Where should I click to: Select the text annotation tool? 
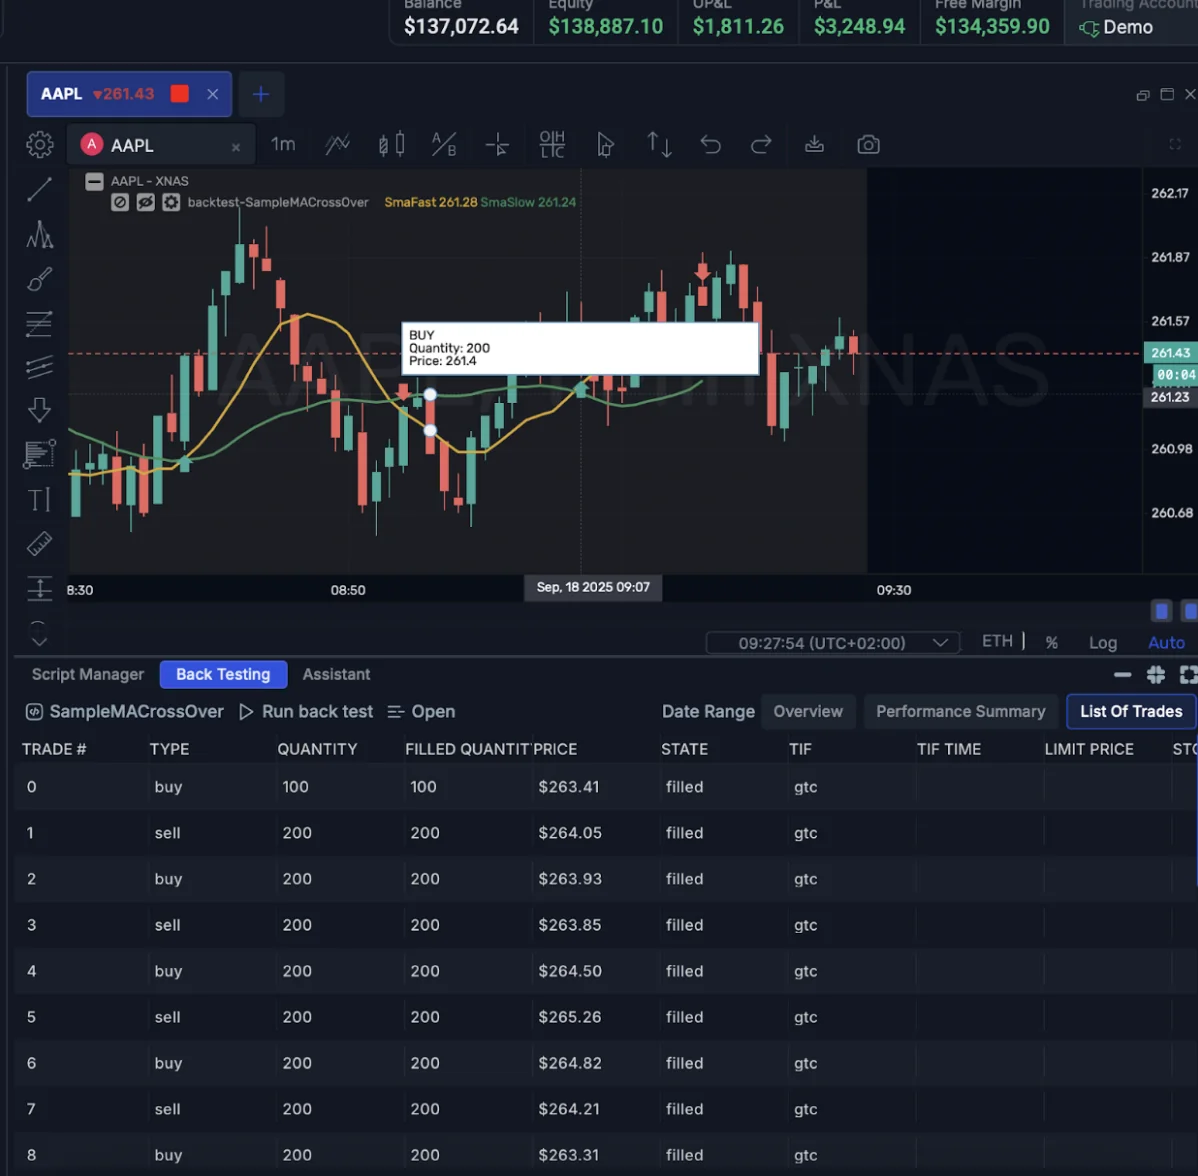pyautogui.click(x=39, y=499)
